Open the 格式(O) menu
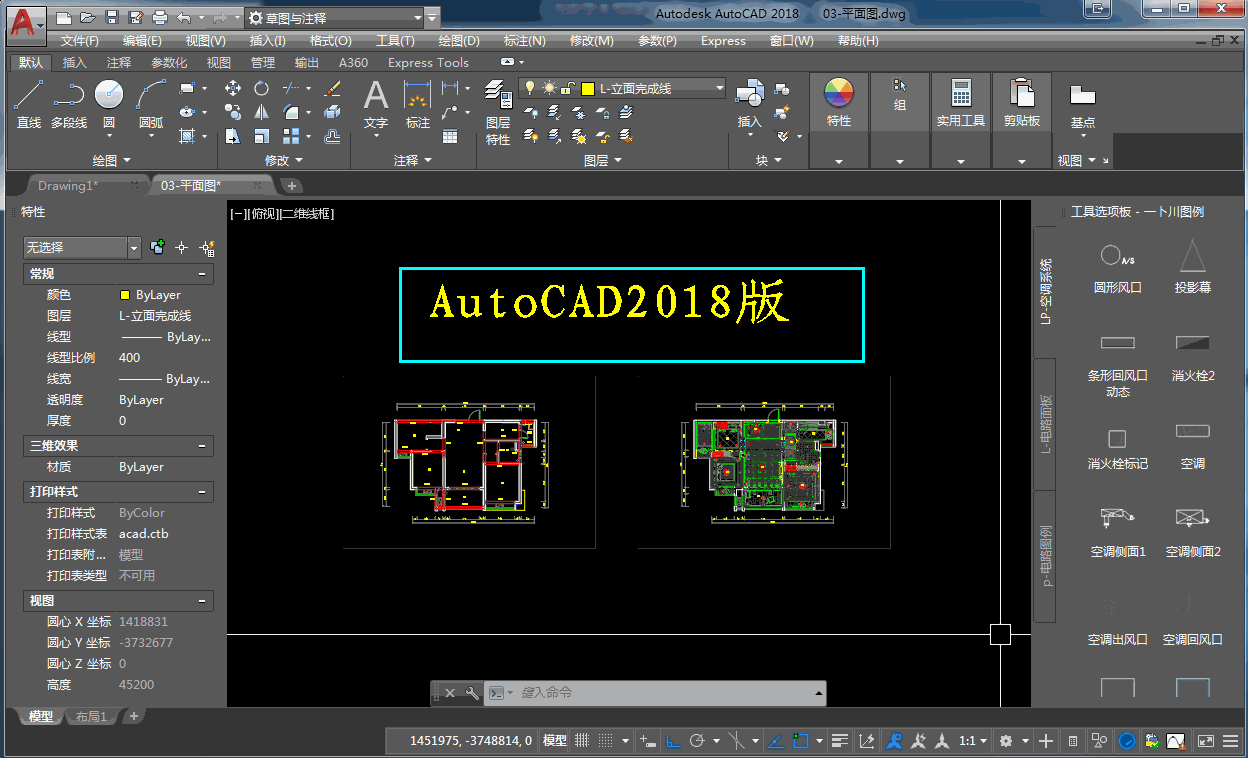The height and width of the screenshot is (758, 1248). (330, 41)
